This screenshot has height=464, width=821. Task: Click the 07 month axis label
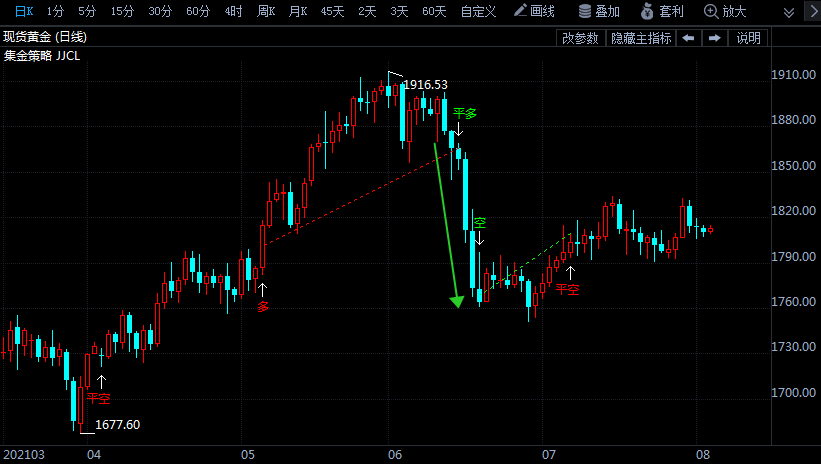(x=548, y=455)
